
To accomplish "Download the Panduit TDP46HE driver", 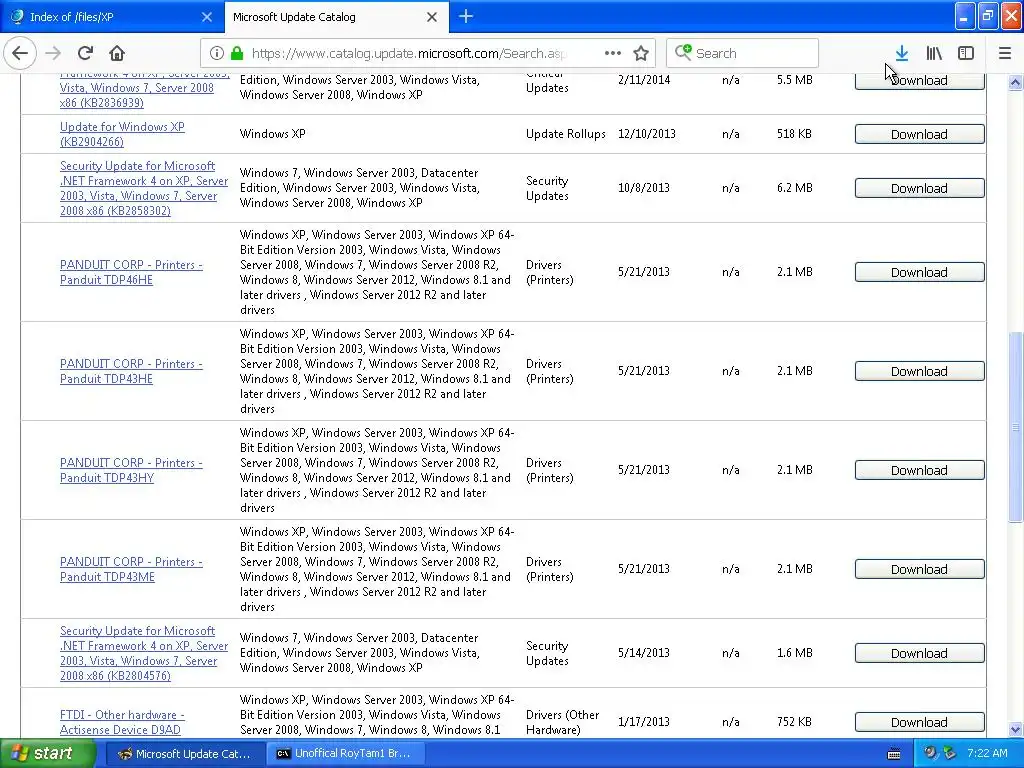I will [920, 272].
